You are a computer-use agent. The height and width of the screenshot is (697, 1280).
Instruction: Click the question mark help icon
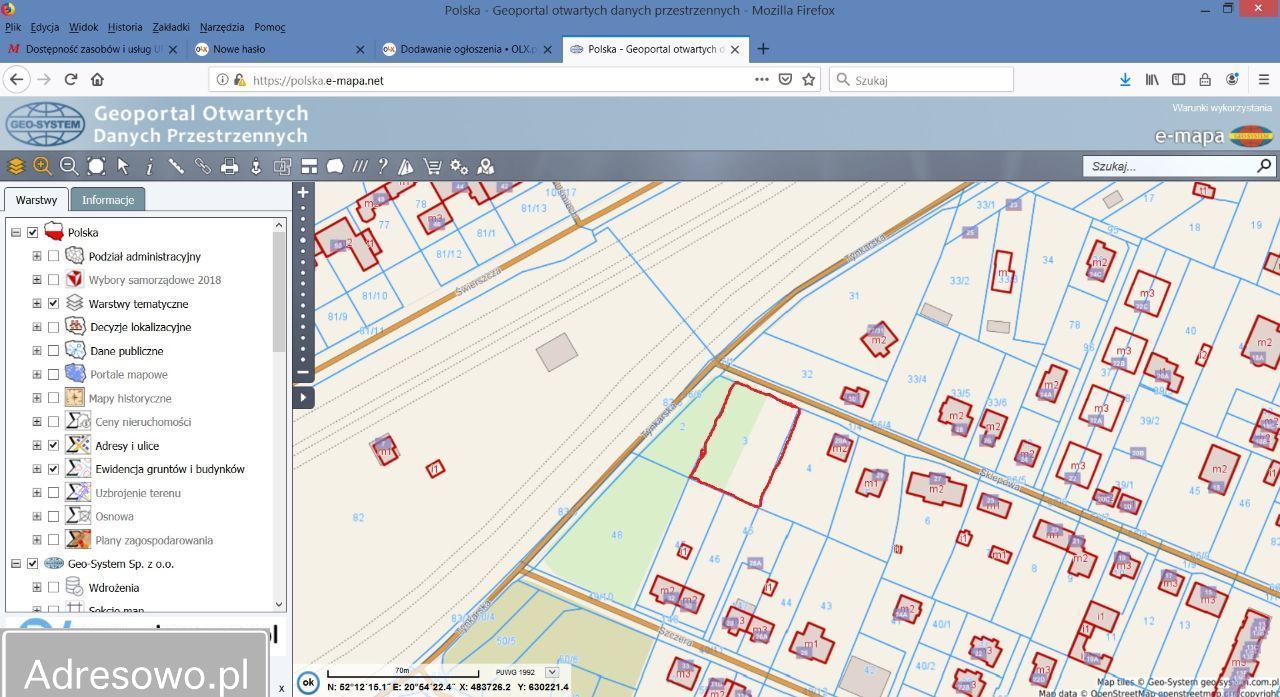[x=382, y=166]
